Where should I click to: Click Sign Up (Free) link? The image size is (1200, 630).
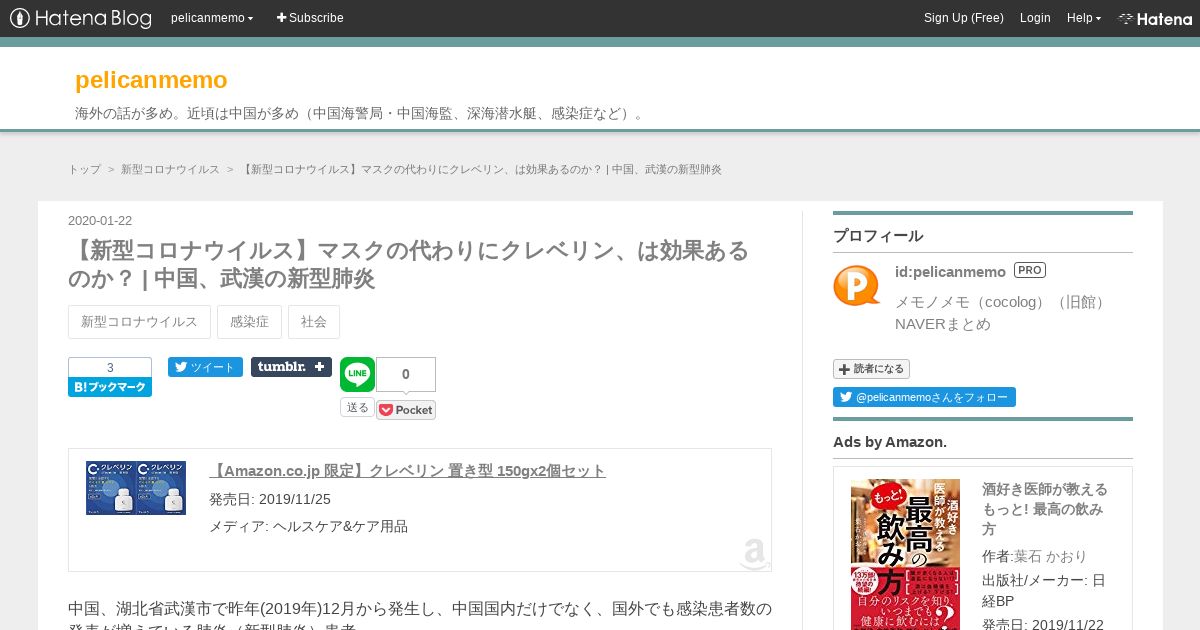click(x=964, y=18)
